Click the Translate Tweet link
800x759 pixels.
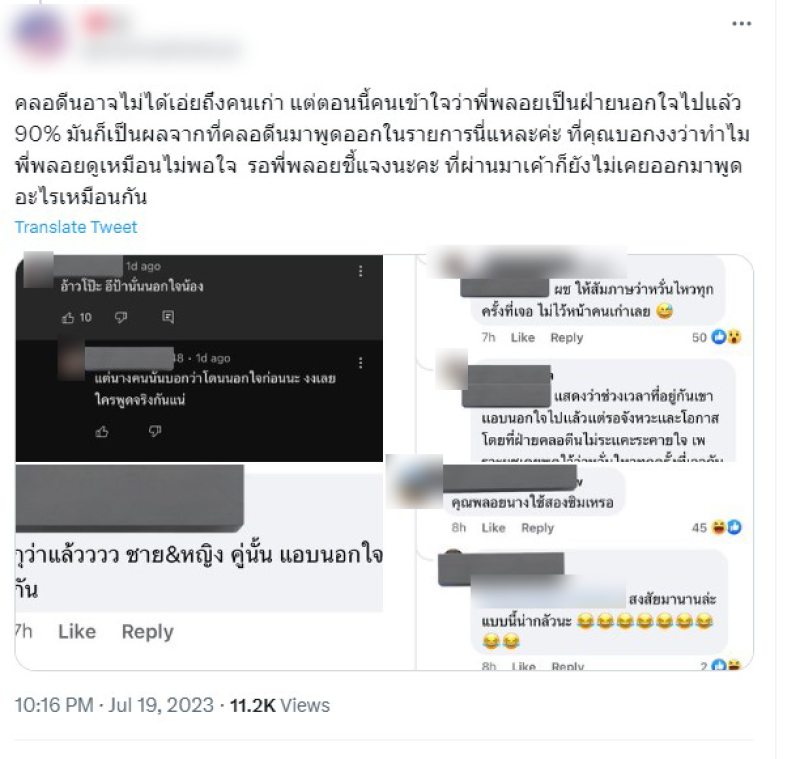click(76, 227)
